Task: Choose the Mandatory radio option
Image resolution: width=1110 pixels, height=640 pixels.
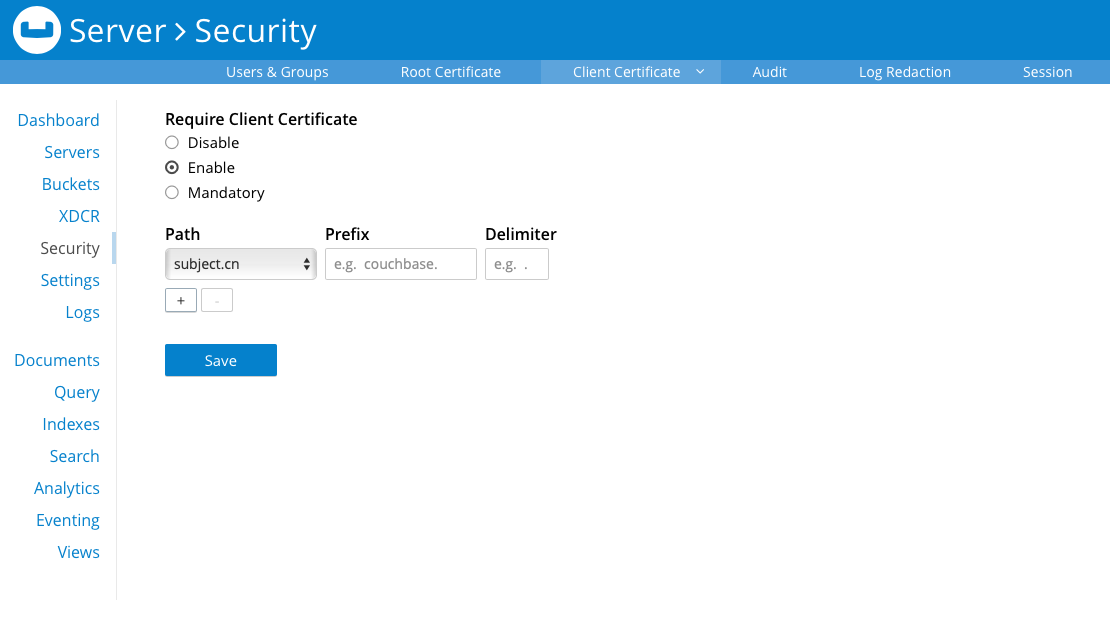Action: [x=172, y=193]
